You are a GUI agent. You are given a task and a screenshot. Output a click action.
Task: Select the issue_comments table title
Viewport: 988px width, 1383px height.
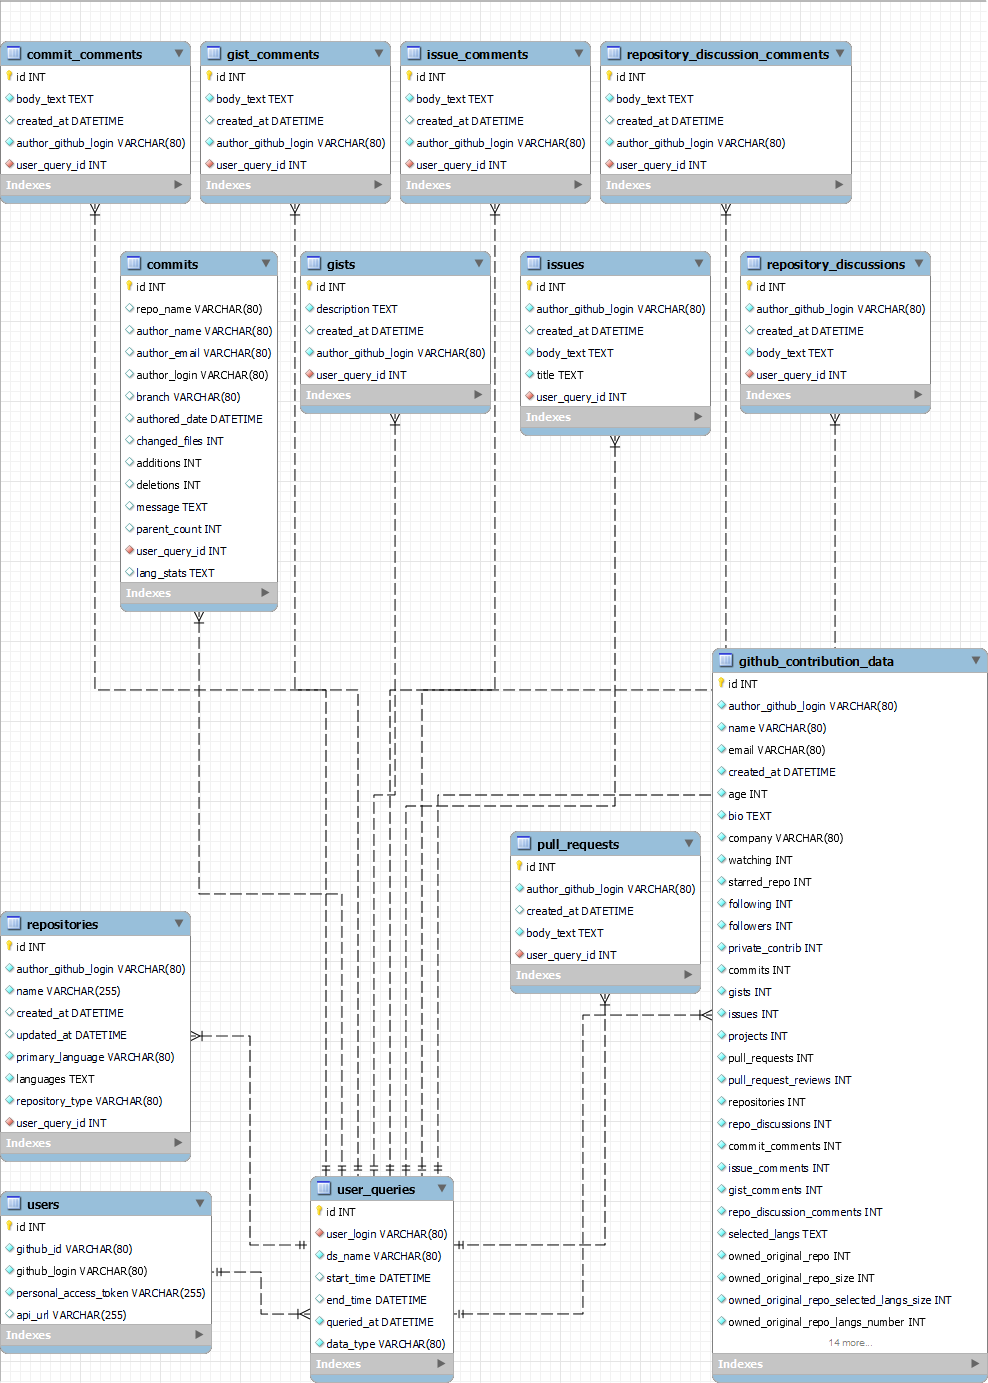(477, 54)
